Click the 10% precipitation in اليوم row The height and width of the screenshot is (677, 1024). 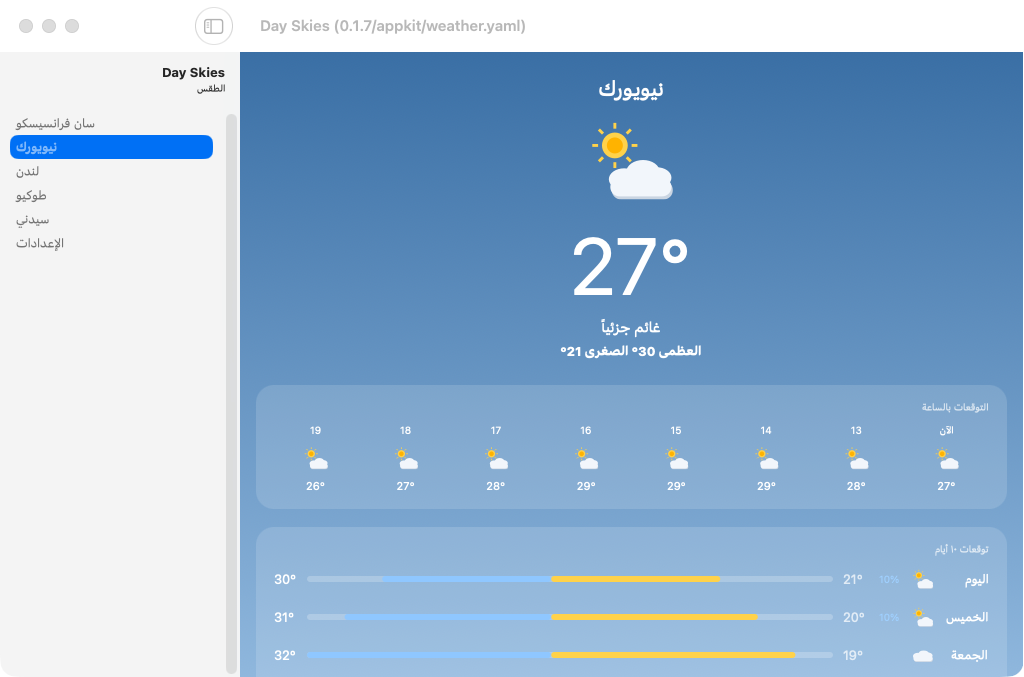(x=889, y=580)
